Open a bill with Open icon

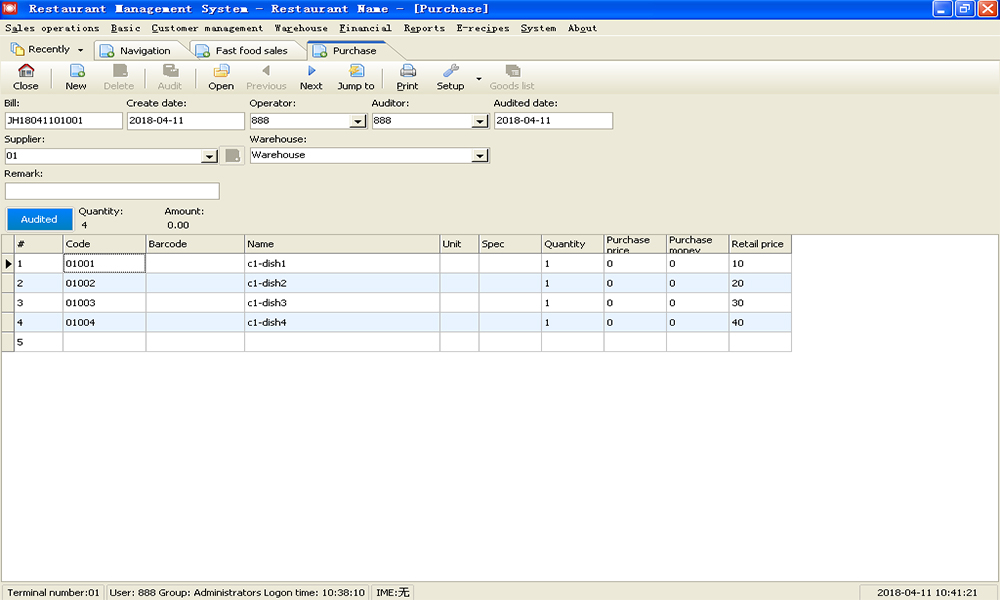pos(221,77)
